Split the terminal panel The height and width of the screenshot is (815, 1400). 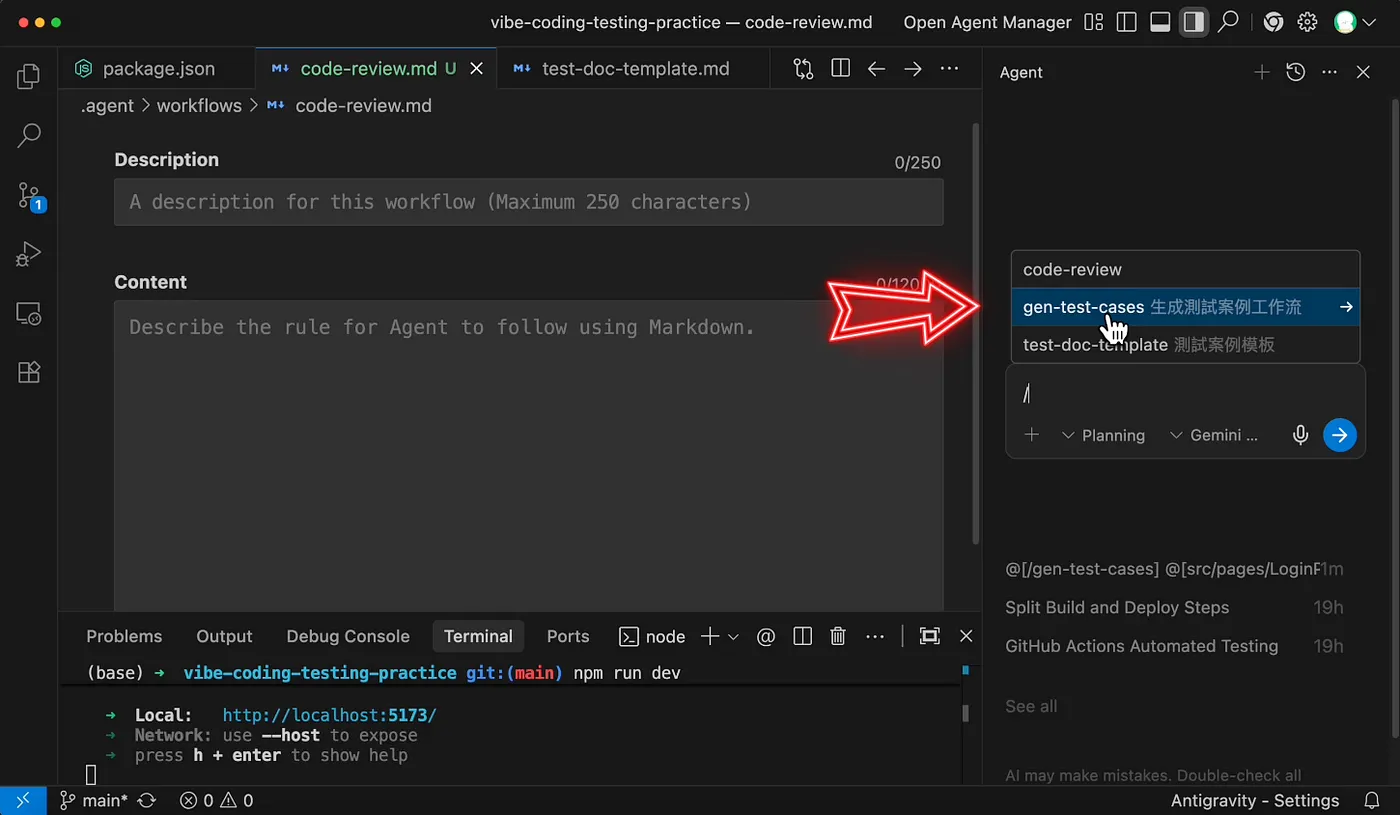802,636
